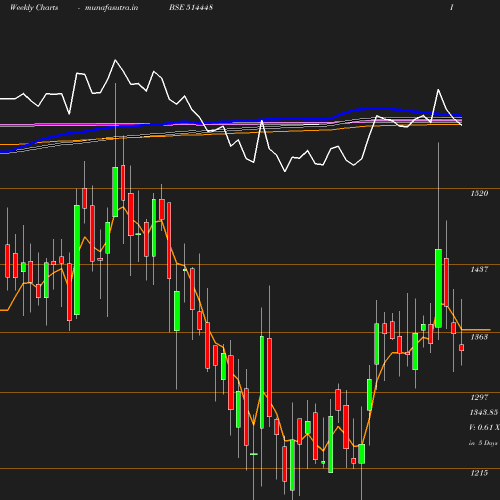Click the 'BSE 514448' symbol label

click(x=191, y=7)
